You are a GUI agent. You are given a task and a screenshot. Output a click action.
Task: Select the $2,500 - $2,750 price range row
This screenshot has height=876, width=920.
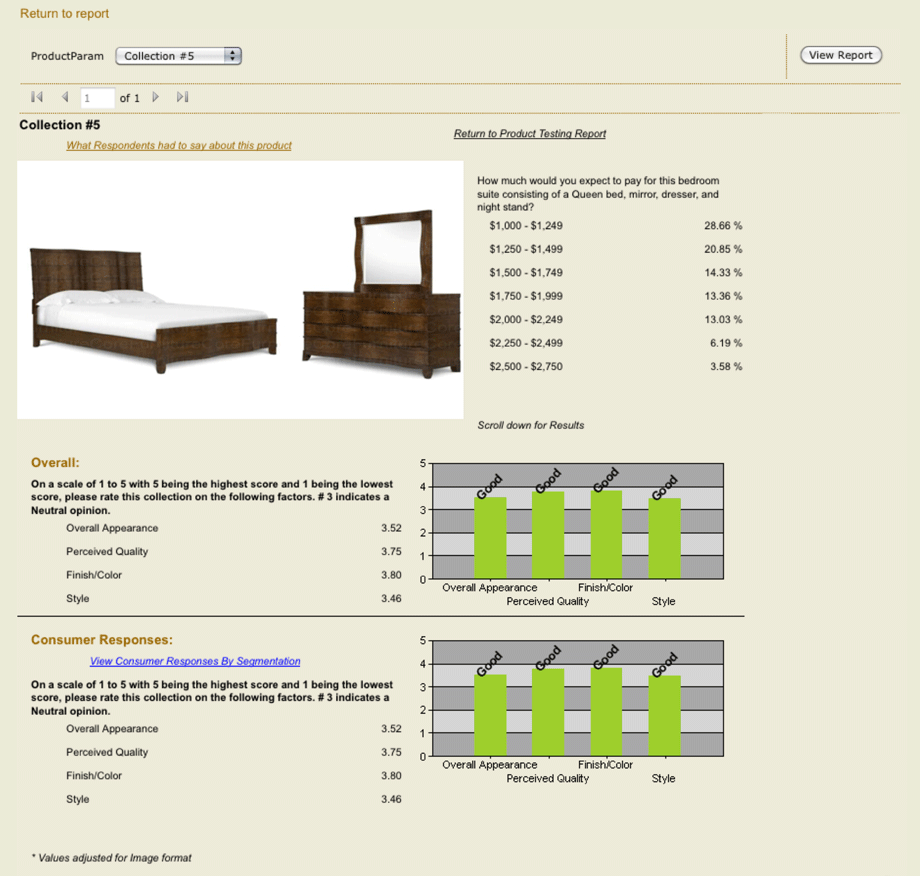click(525, 366)
